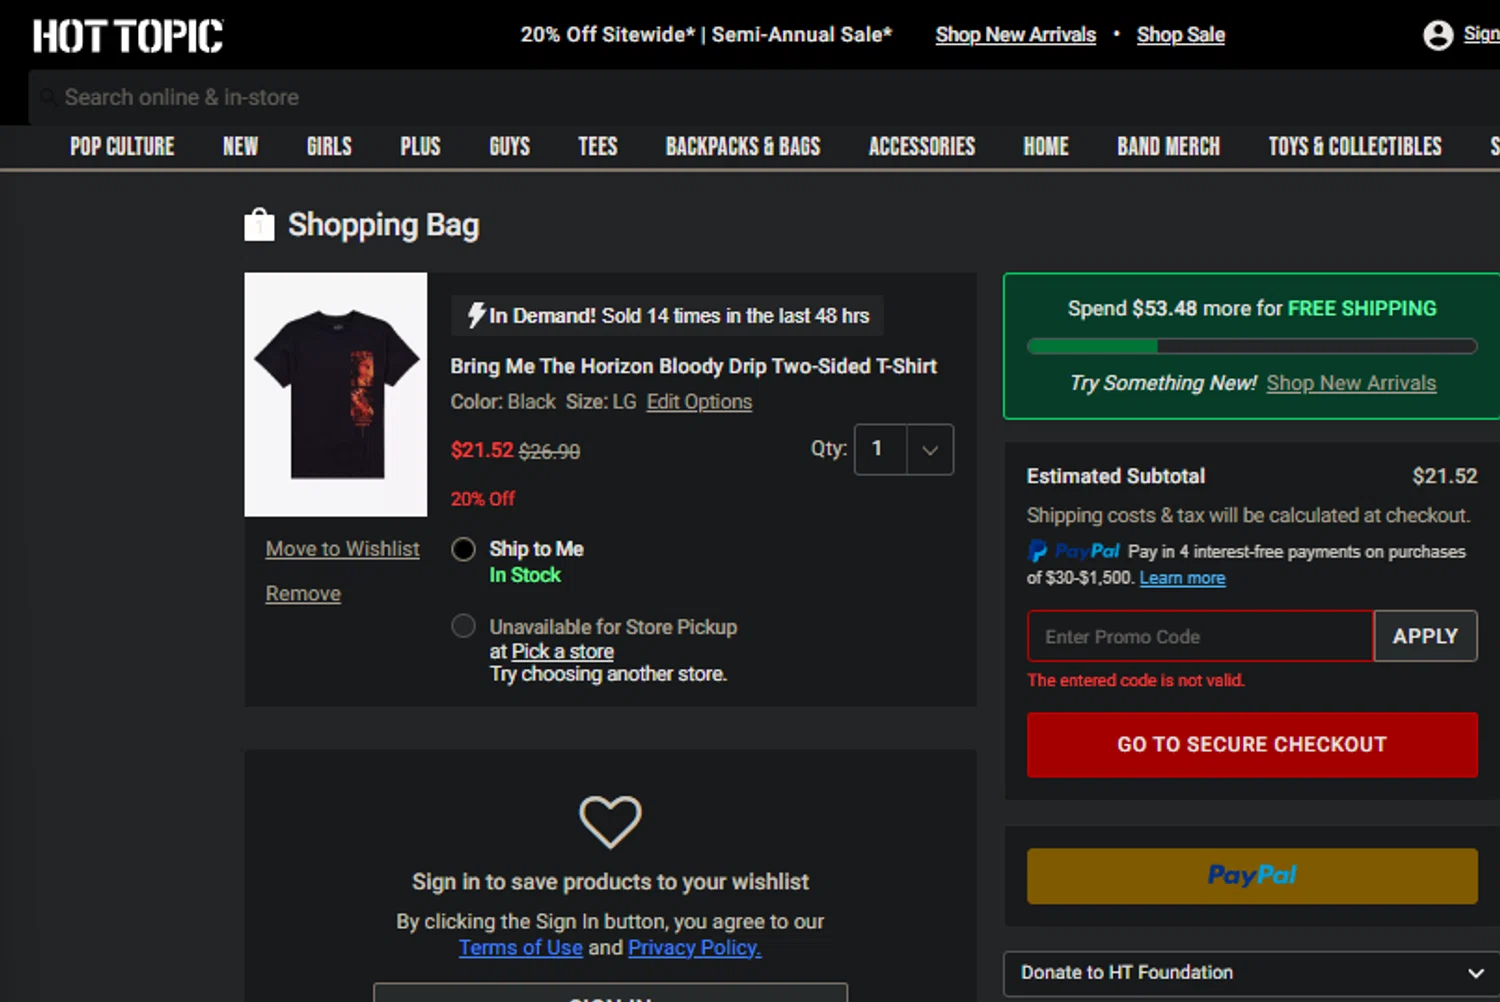
Task: Click the search online & in-store field
Action: pyautogui.click(x=765, y=97)
